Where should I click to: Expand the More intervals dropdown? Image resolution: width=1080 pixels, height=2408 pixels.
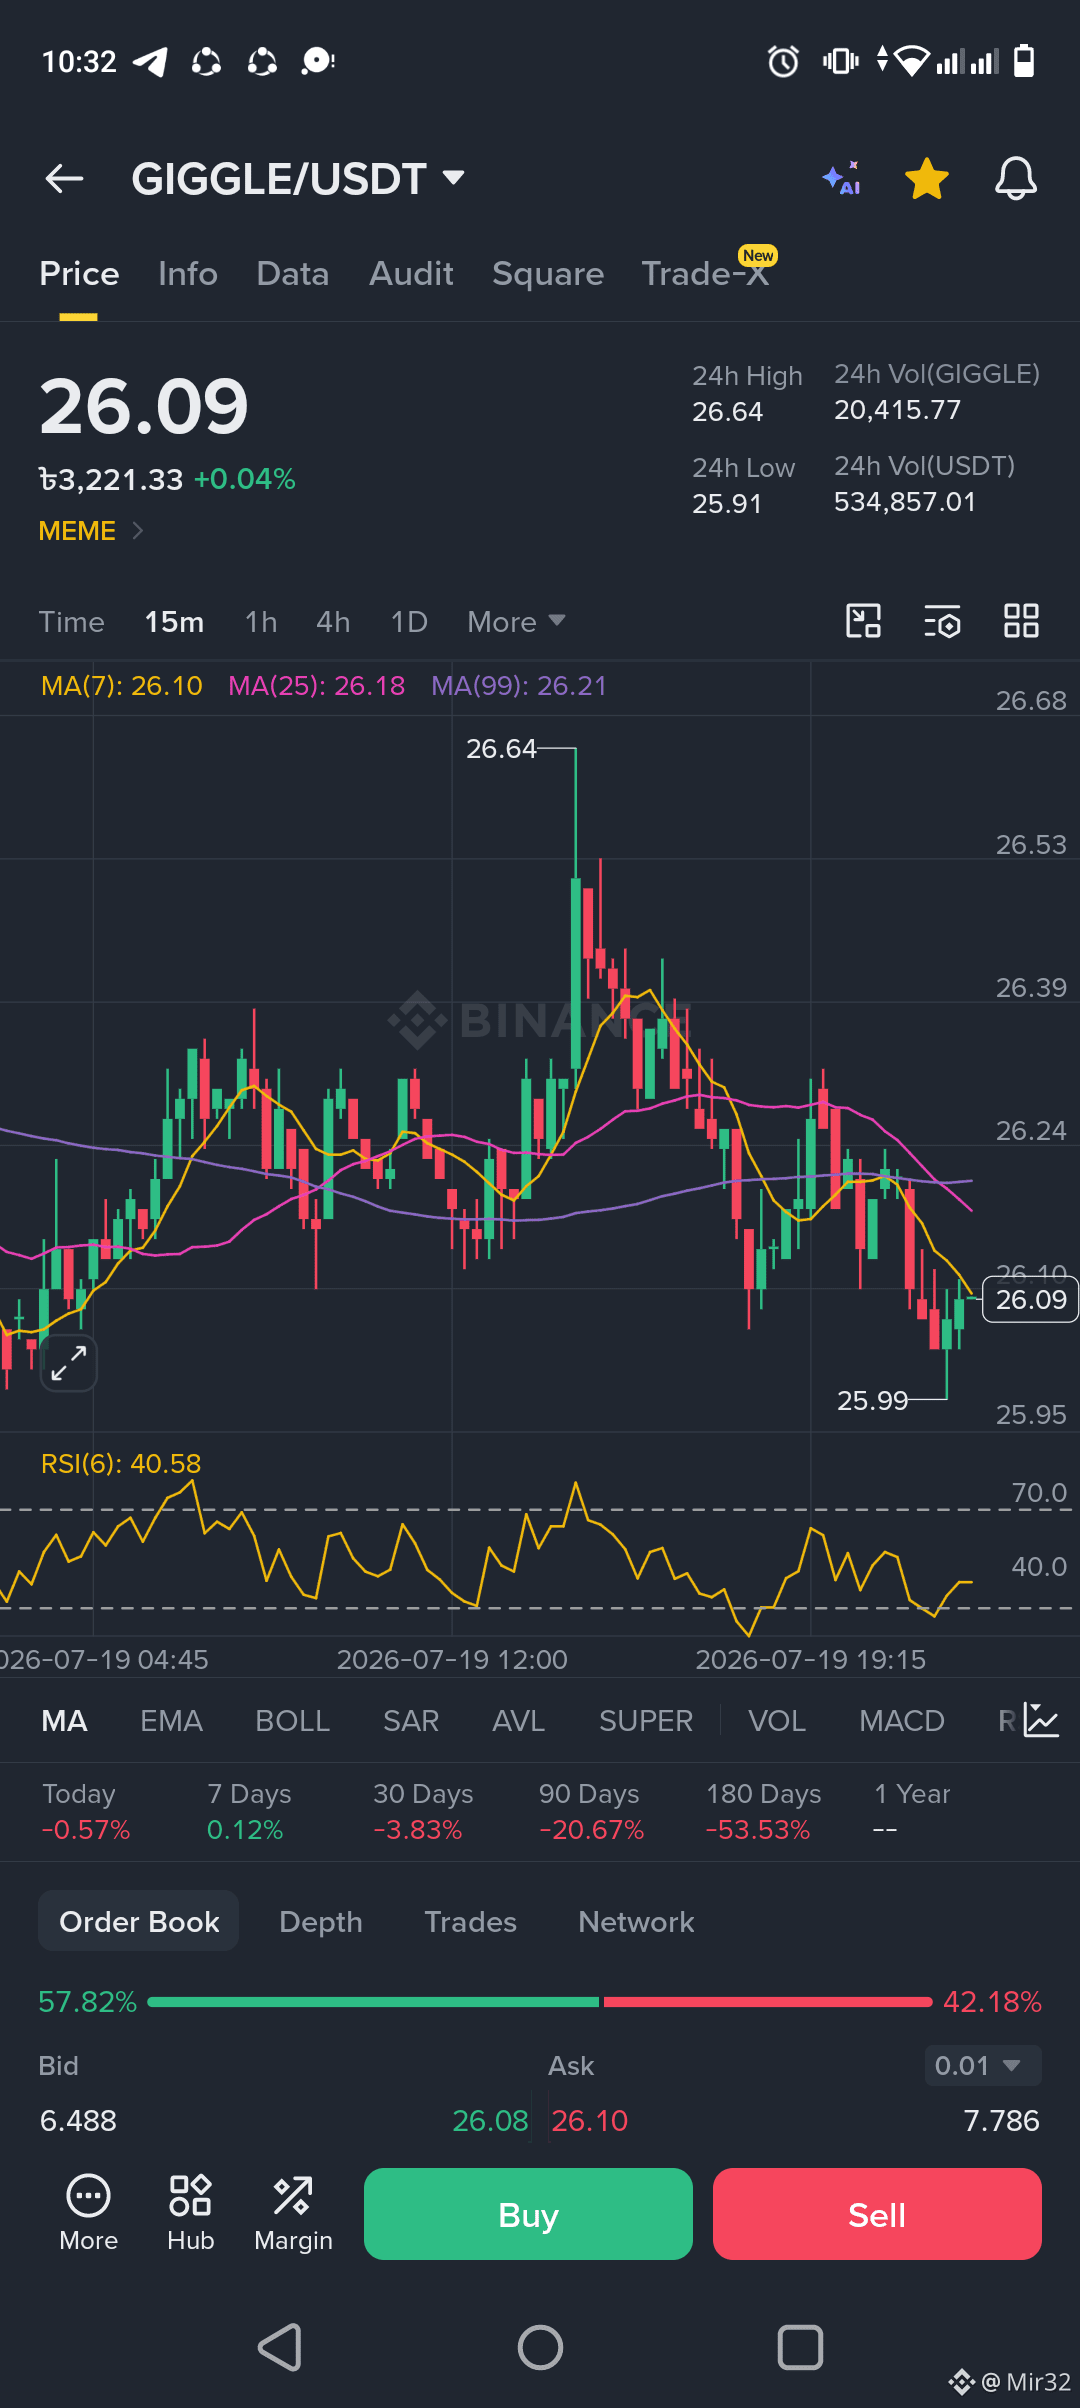[x=517, y=622]
